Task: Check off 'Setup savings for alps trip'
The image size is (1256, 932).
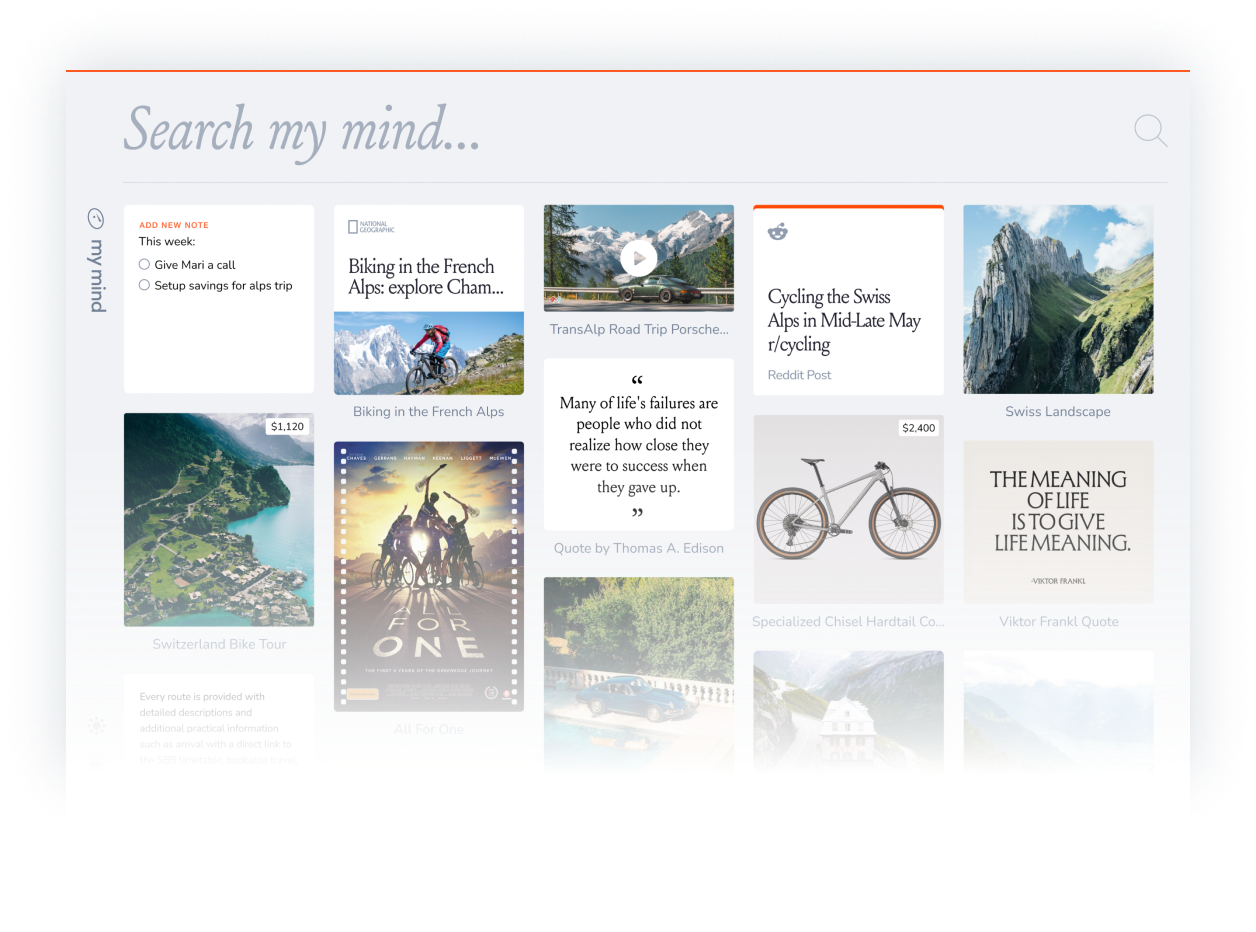Action: pos(145,286)
